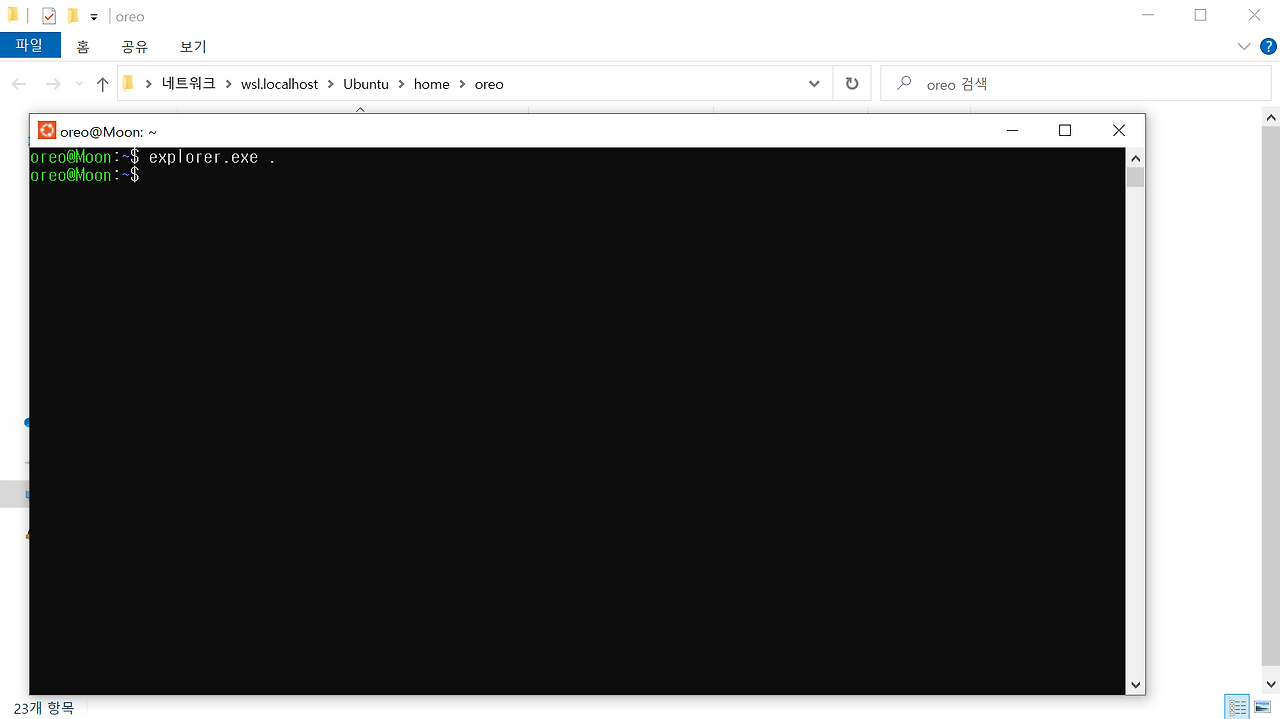Open the quick access toolbar customize menu
Viewport: 1280px width, 719px height.
click(93, 15)
